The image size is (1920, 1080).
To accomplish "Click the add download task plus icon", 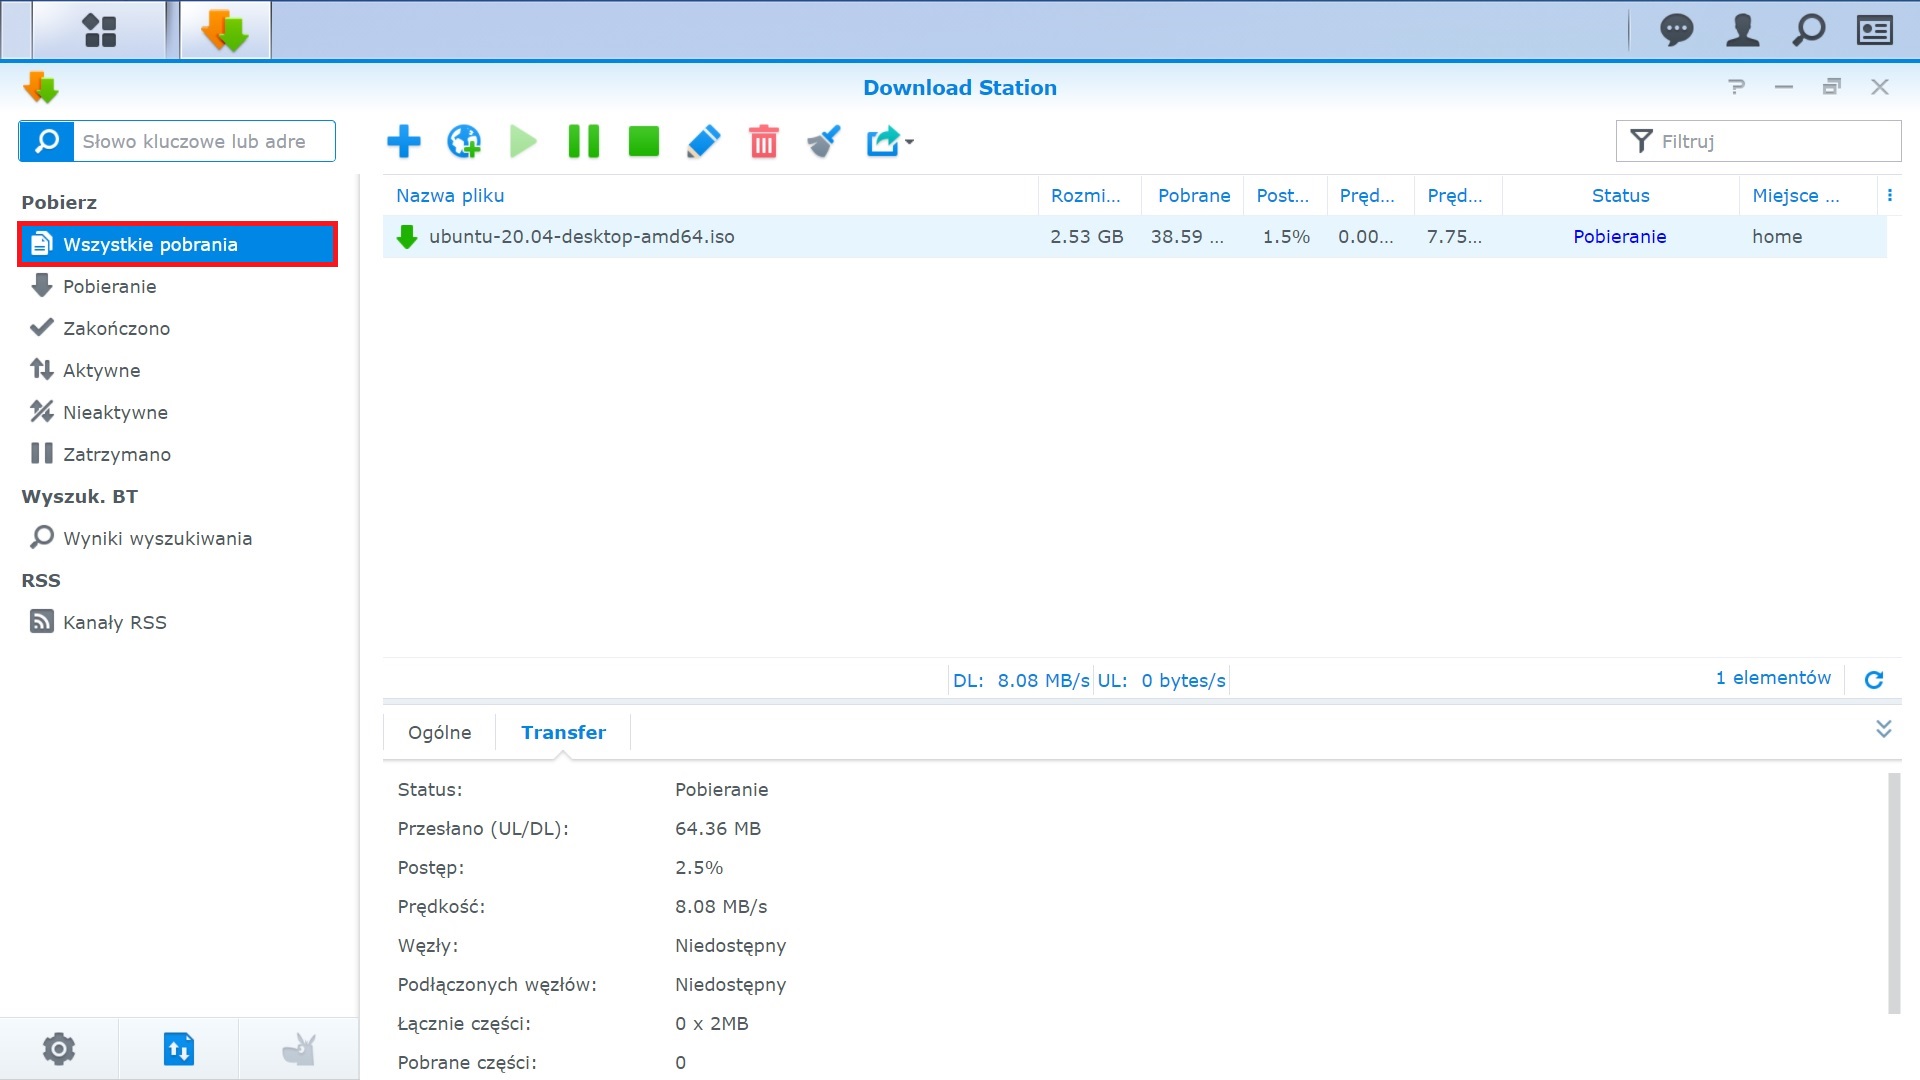I will (404, 141).
